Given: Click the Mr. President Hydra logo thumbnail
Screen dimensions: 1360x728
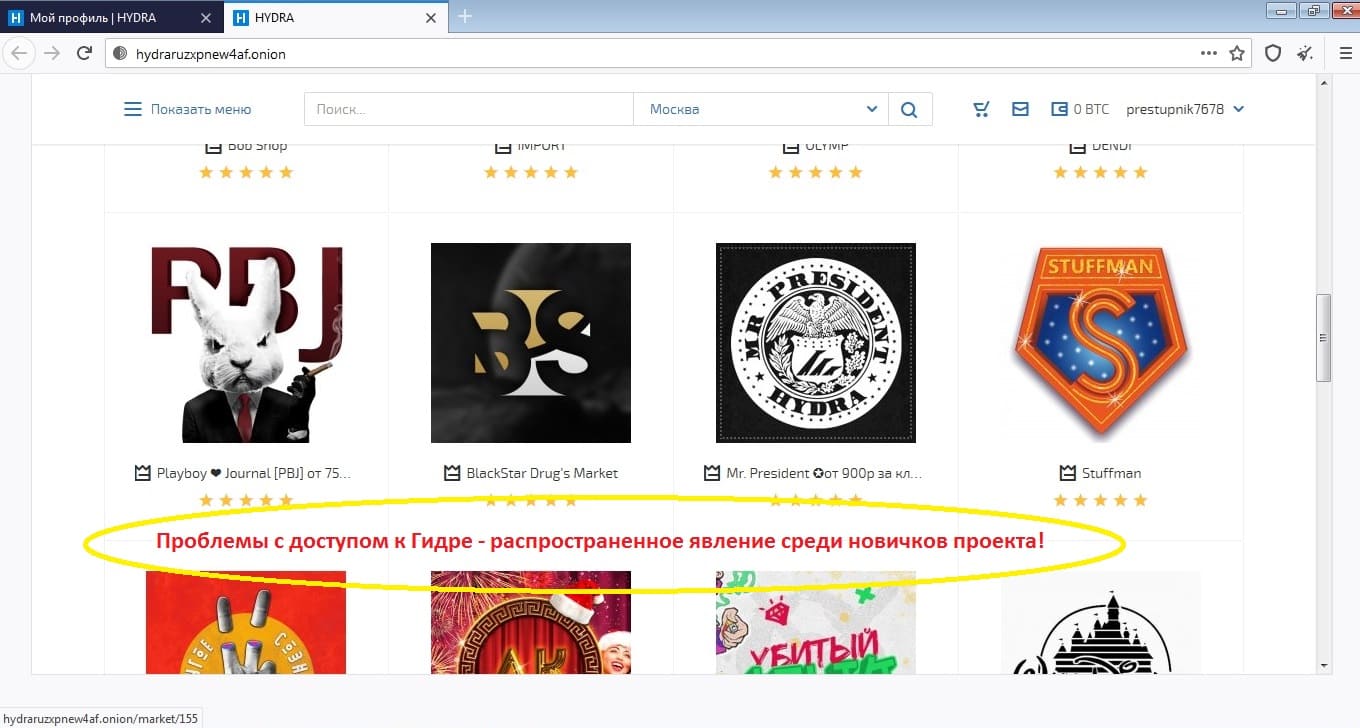Looking at the screenshot, I should tap(815, 343).
